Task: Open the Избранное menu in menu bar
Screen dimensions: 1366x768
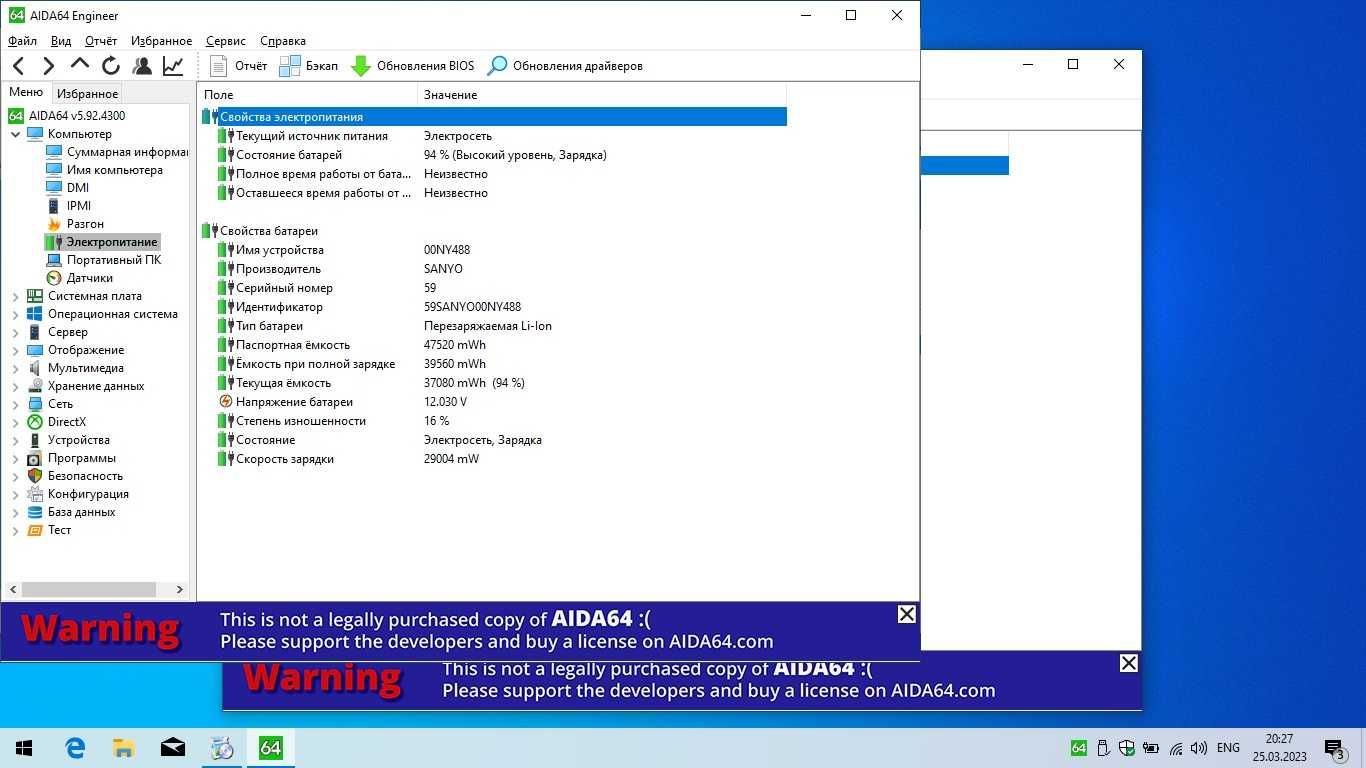Action: tap(161, 41)
